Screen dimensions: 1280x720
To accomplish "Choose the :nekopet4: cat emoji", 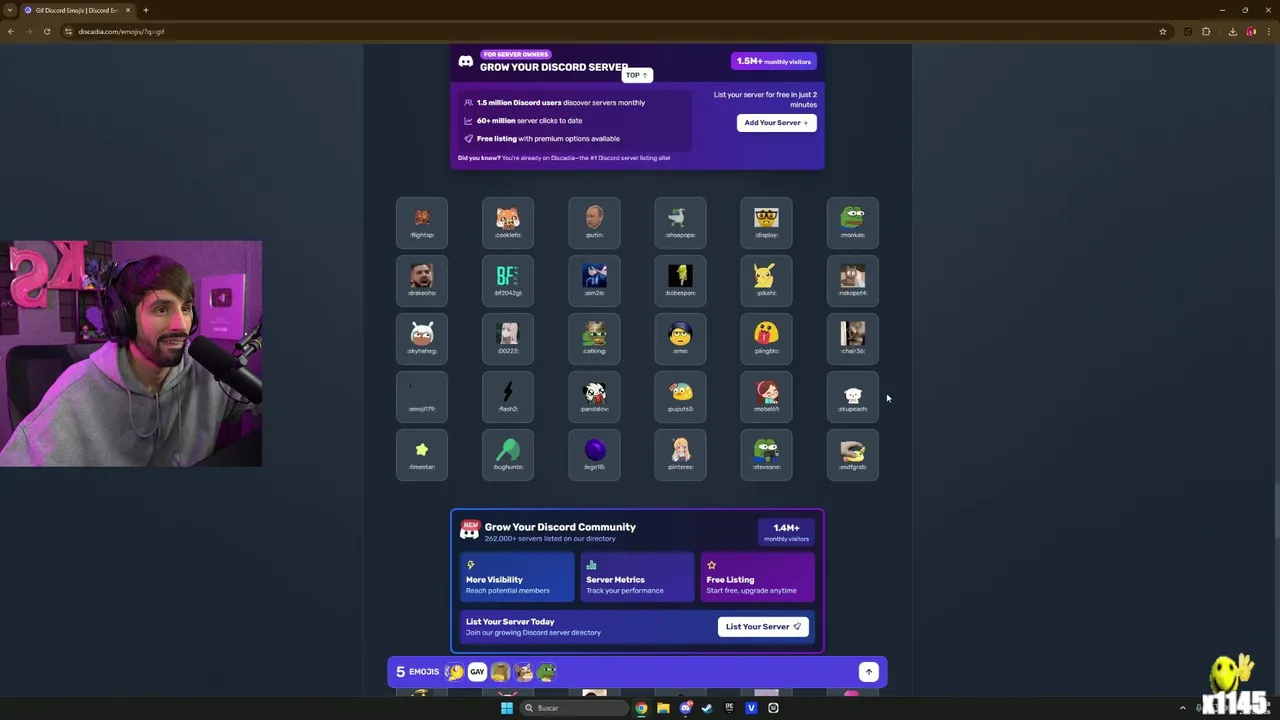I will pyautogui.click(x=853, y=281).
